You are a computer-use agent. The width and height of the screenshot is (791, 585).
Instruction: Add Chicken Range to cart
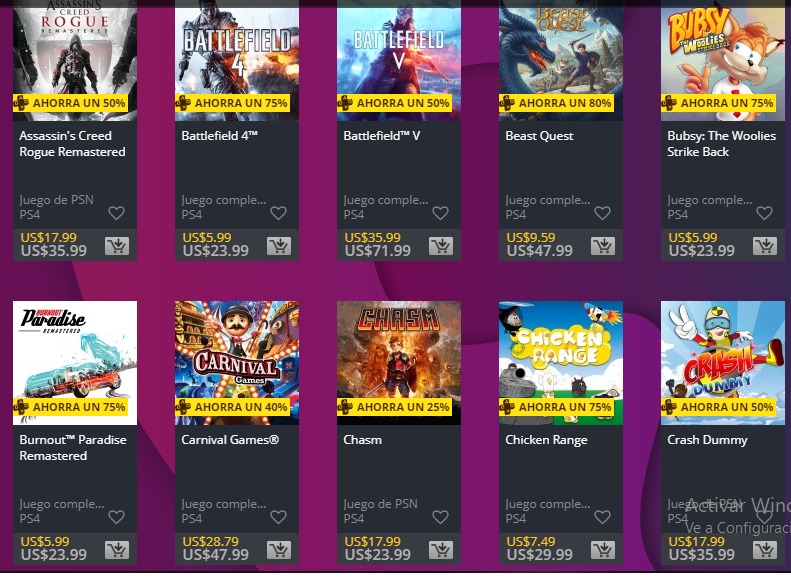point(602,550)
